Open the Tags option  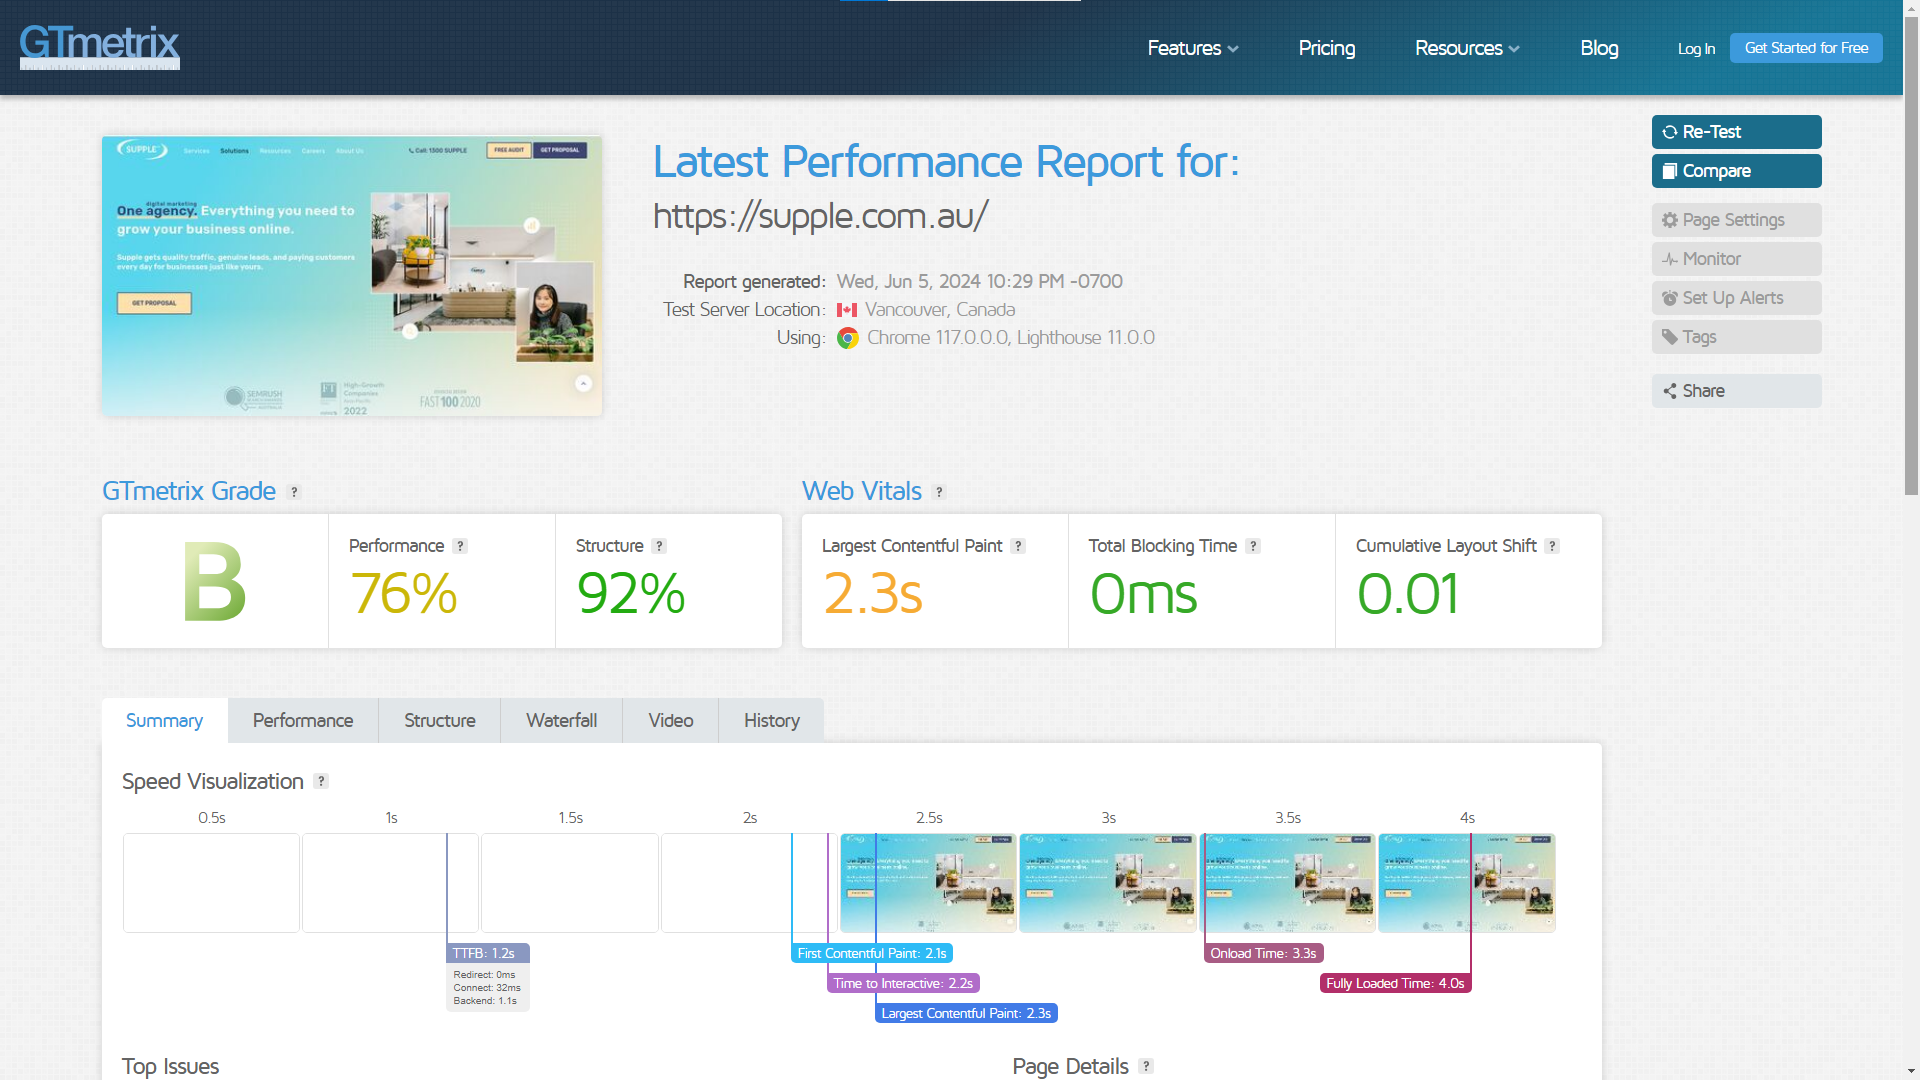pyautogui.click(x=1736, y=337)
